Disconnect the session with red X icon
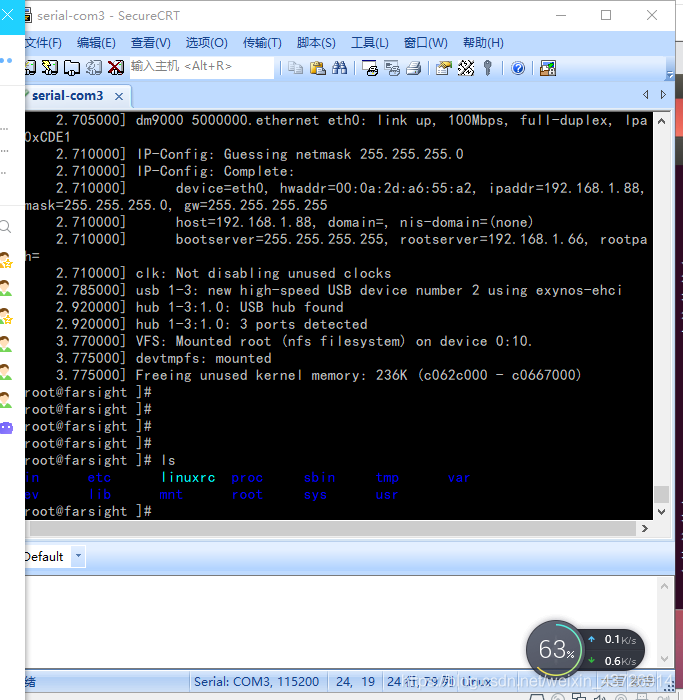The height and width of the screenshot is (700, 683). [116, 68]
